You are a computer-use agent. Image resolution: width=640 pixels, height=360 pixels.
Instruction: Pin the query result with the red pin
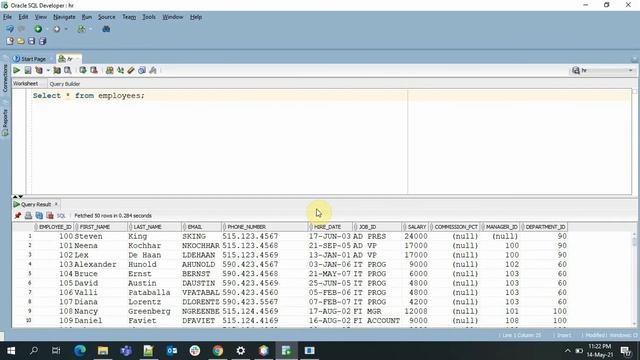click(18, 216)
